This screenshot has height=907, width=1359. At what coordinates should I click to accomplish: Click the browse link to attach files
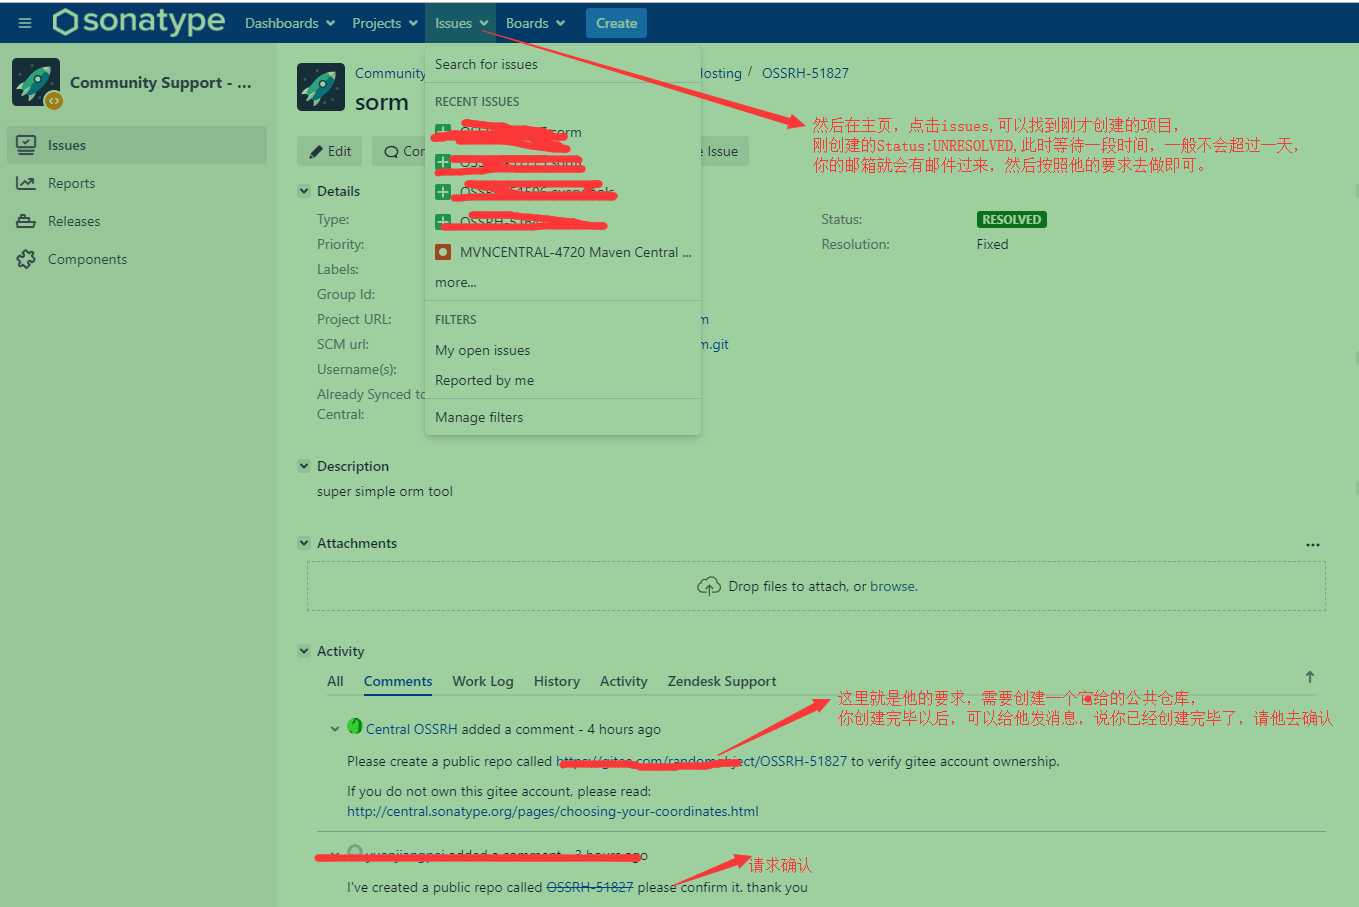pyautogui.click(x=893, y=586)
